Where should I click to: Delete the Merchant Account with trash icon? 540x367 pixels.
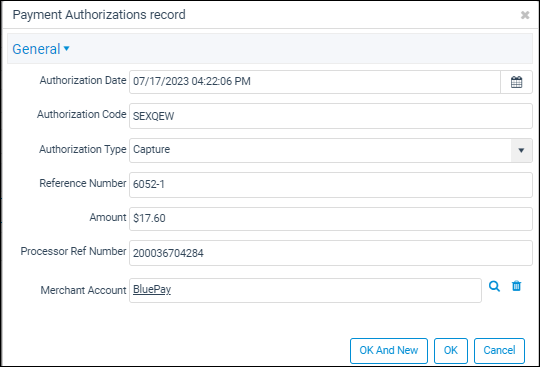[516, 286]
